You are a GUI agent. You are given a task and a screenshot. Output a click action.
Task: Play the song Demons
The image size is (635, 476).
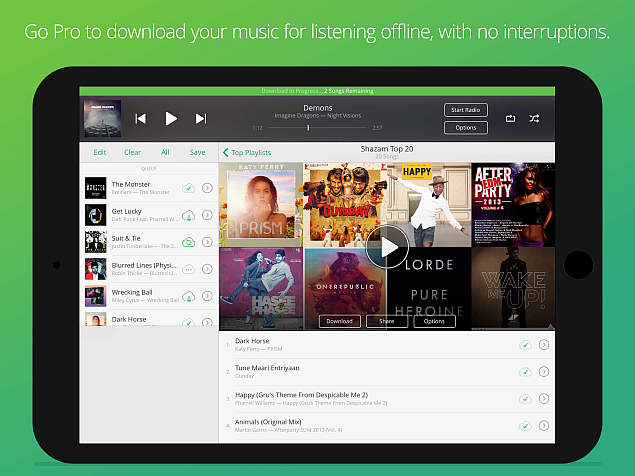[171, 119]
